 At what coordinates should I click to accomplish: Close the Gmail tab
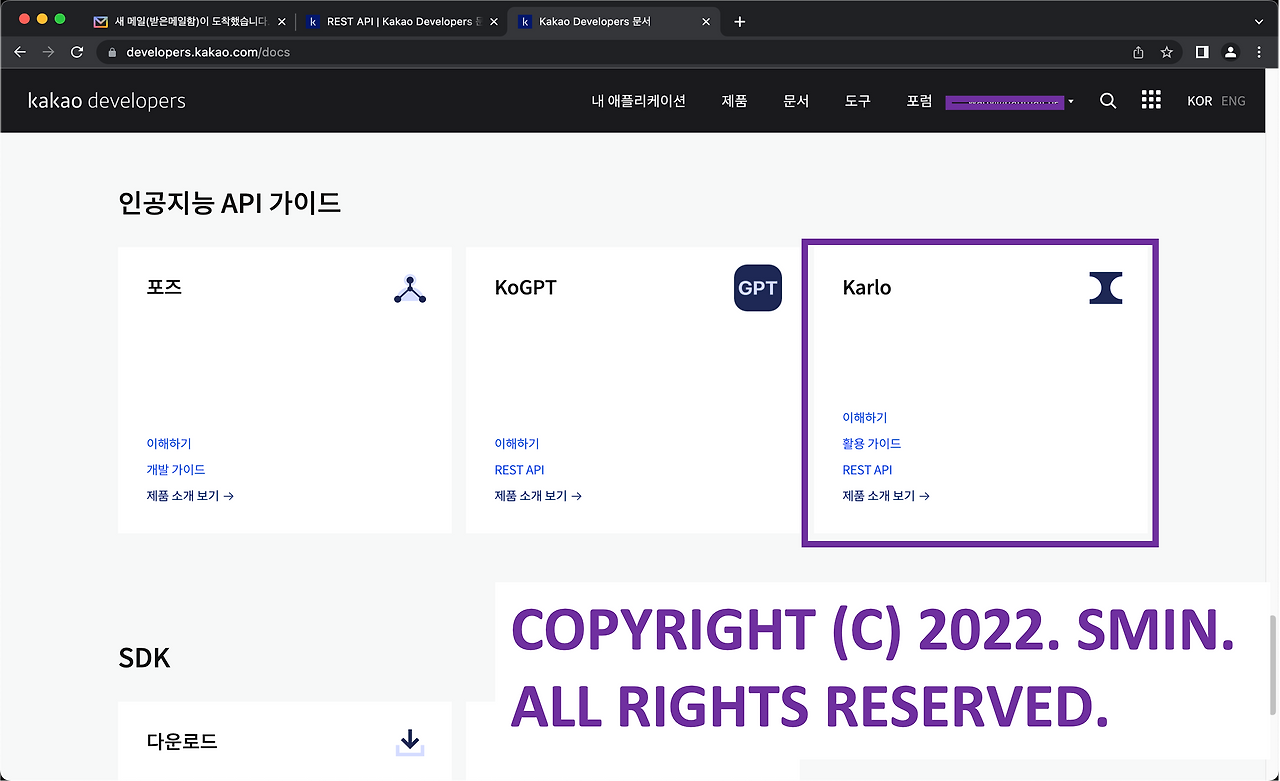click(281, 21)
